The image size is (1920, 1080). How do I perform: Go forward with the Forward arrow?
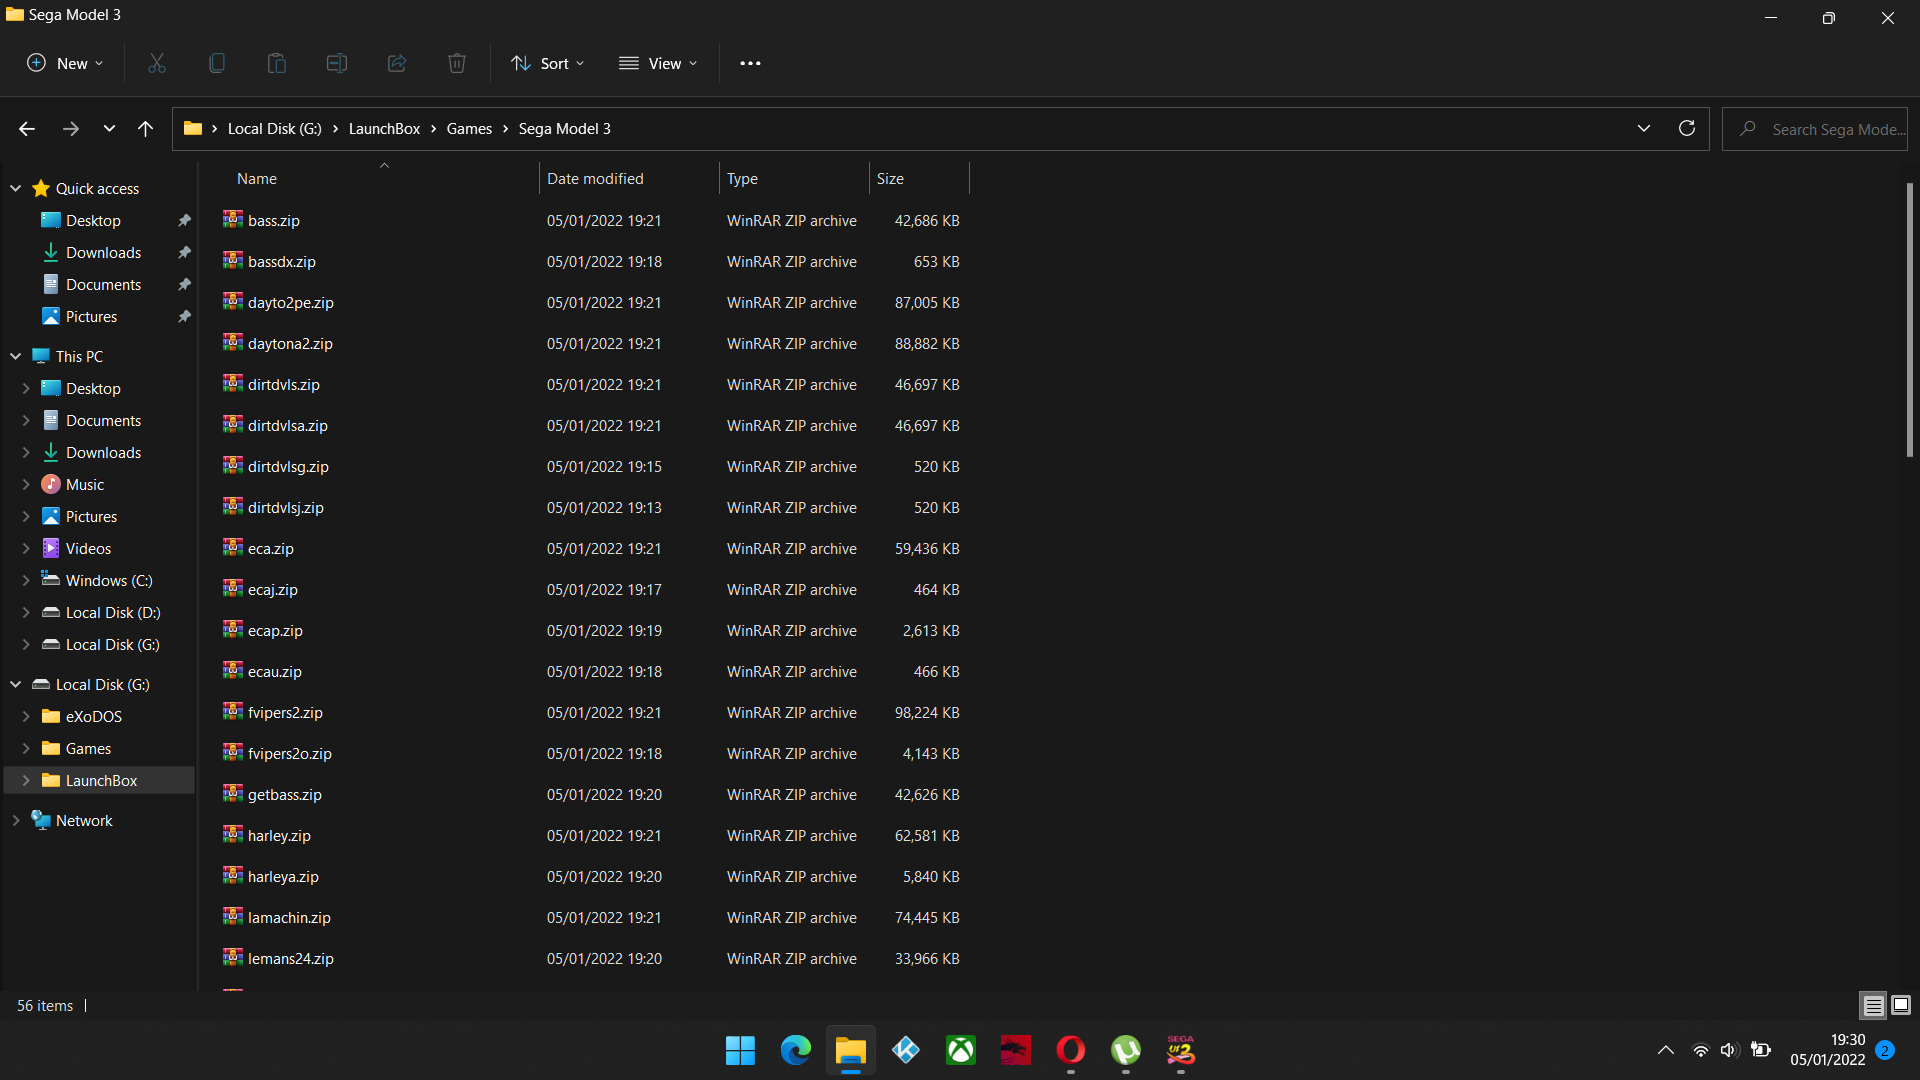(70, 129)
